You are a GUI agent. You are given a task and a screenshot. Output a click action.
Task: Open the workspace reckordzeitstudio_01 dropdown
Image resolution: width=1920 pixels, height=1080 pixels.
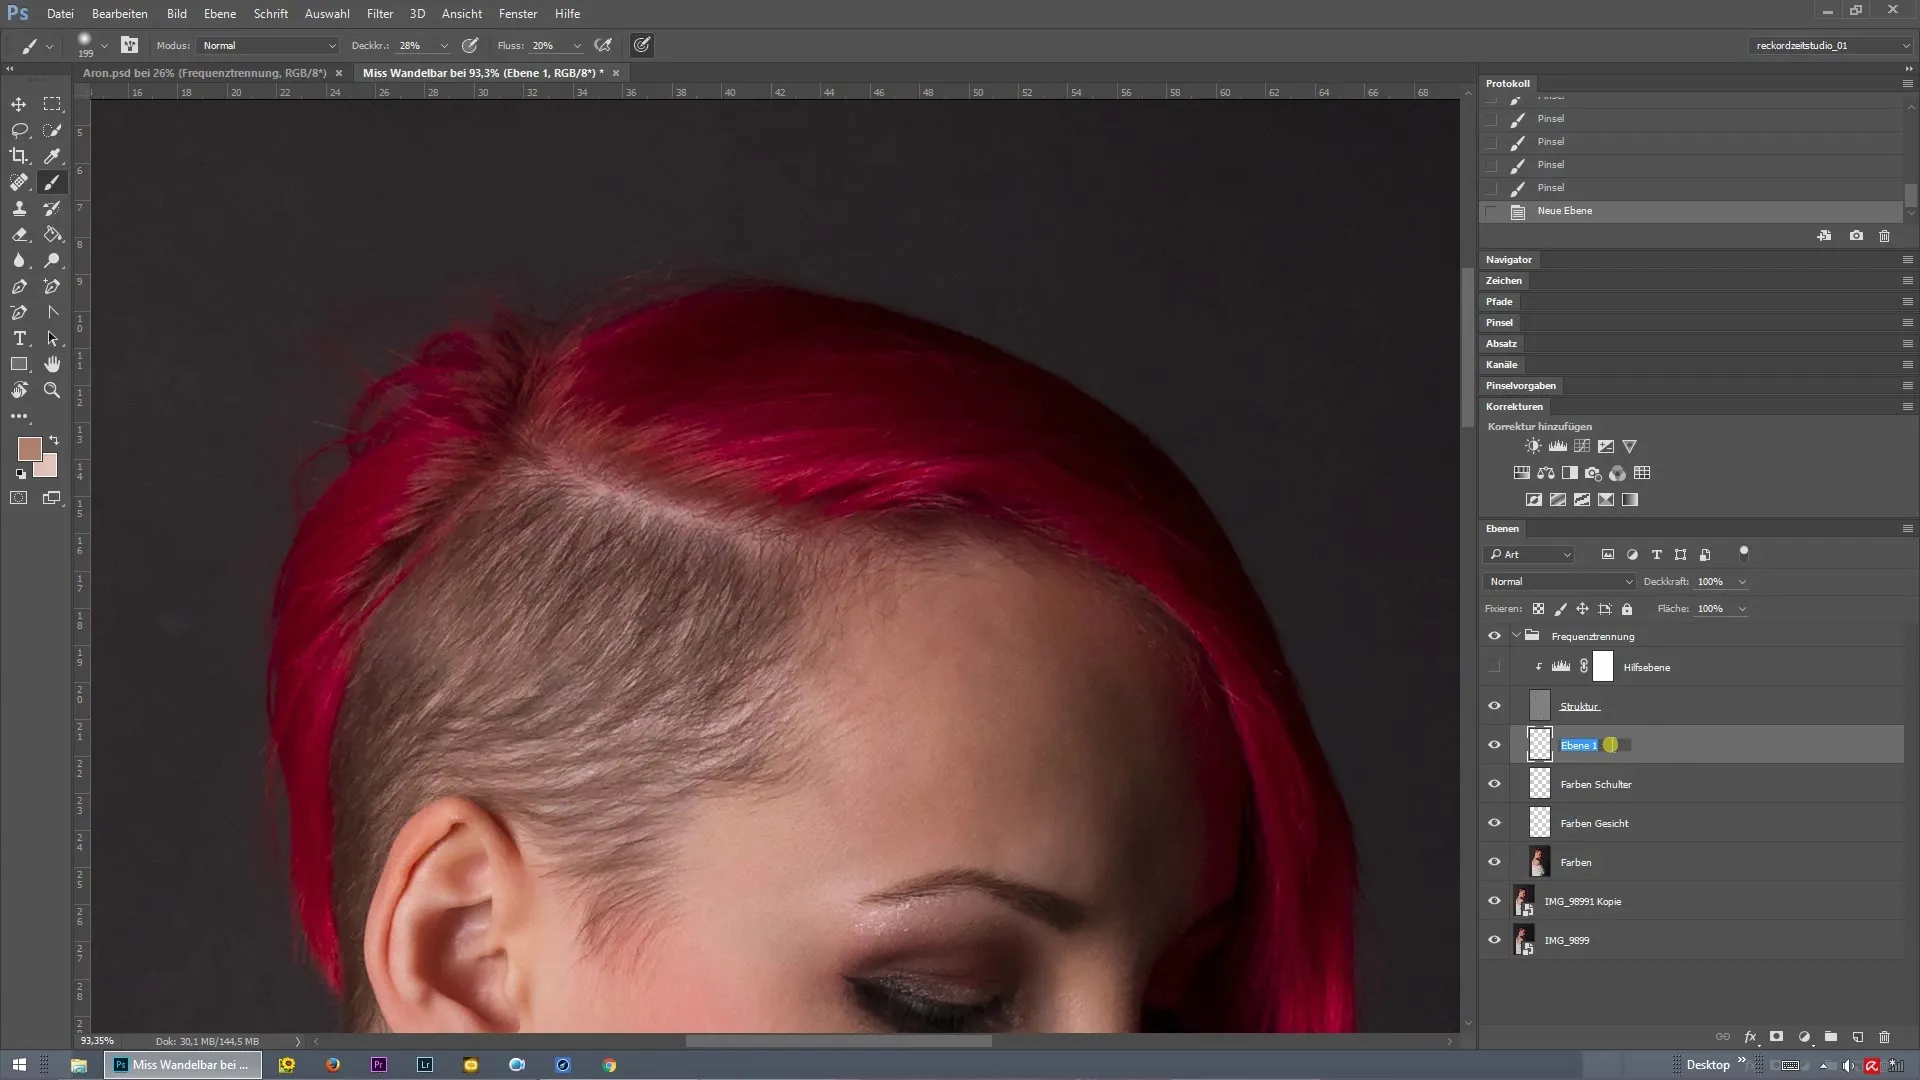pos(1830,45)
